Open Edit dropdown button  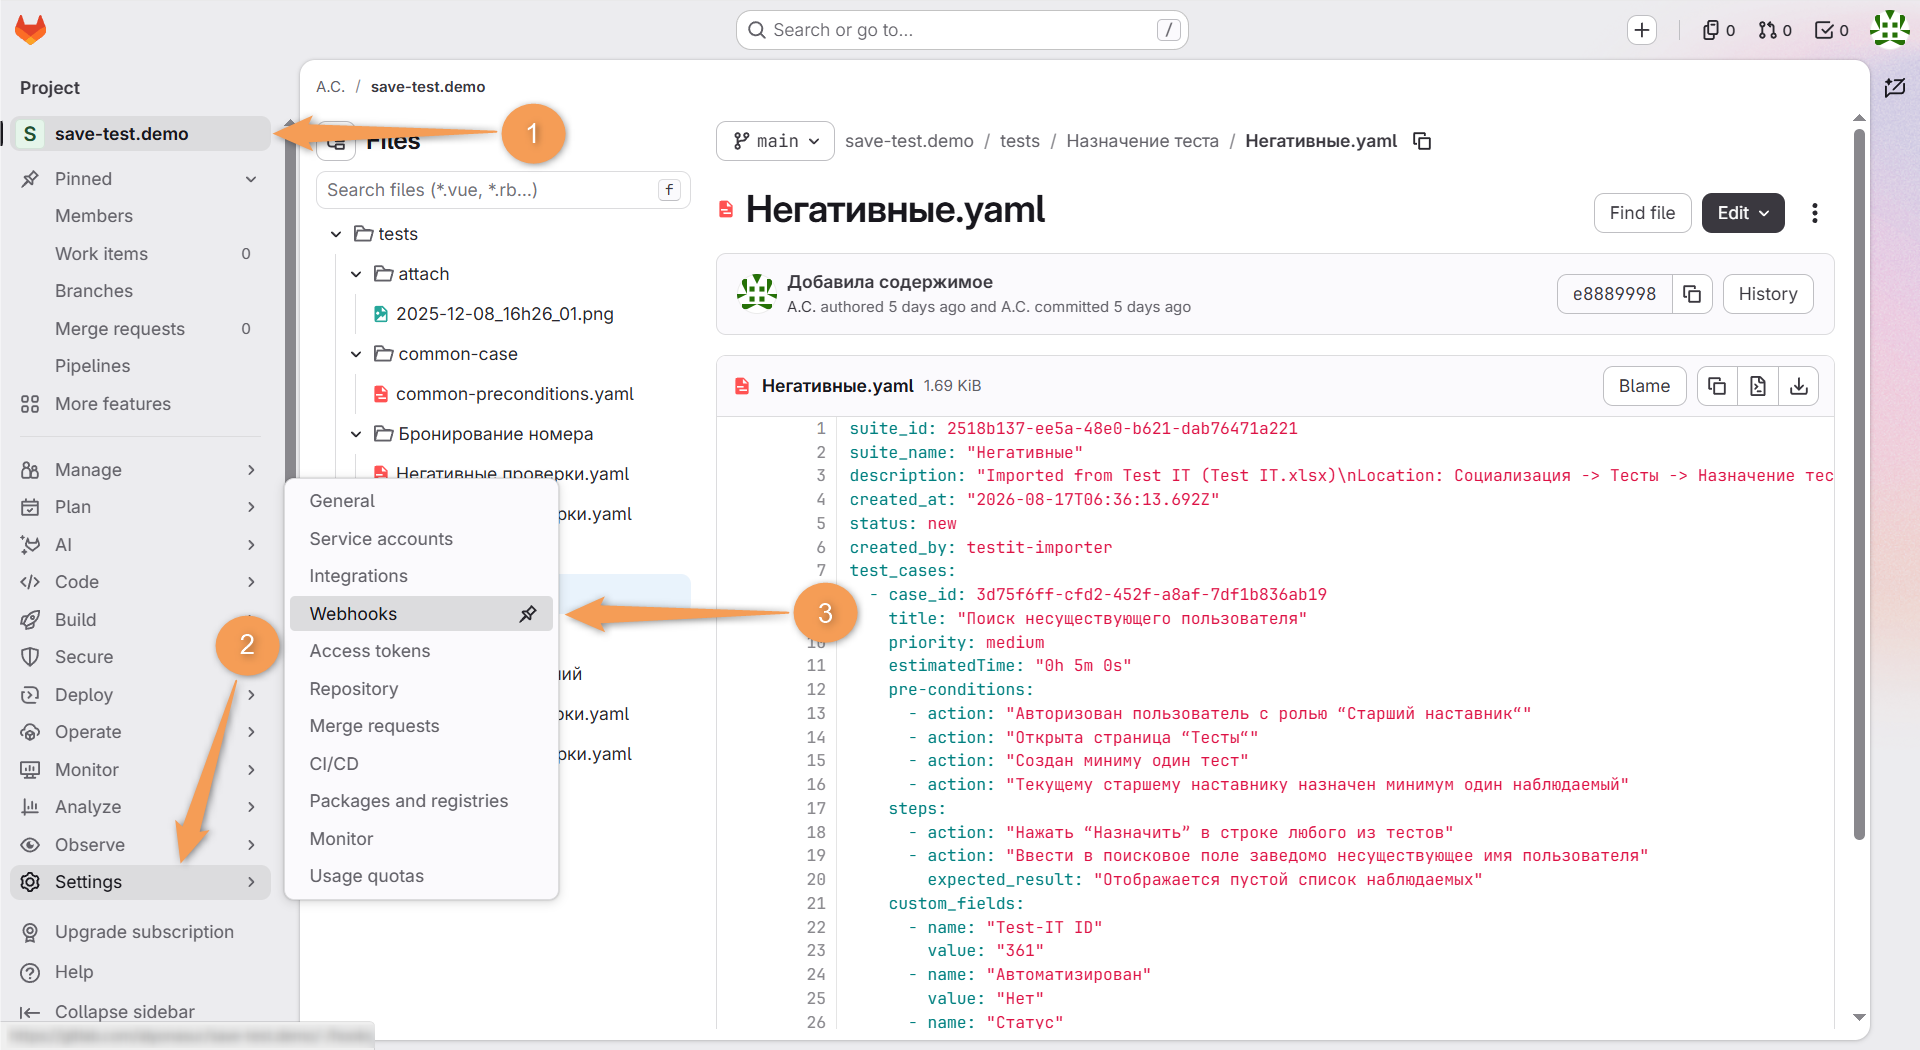pyautogui.click(x=1743, y=213)
